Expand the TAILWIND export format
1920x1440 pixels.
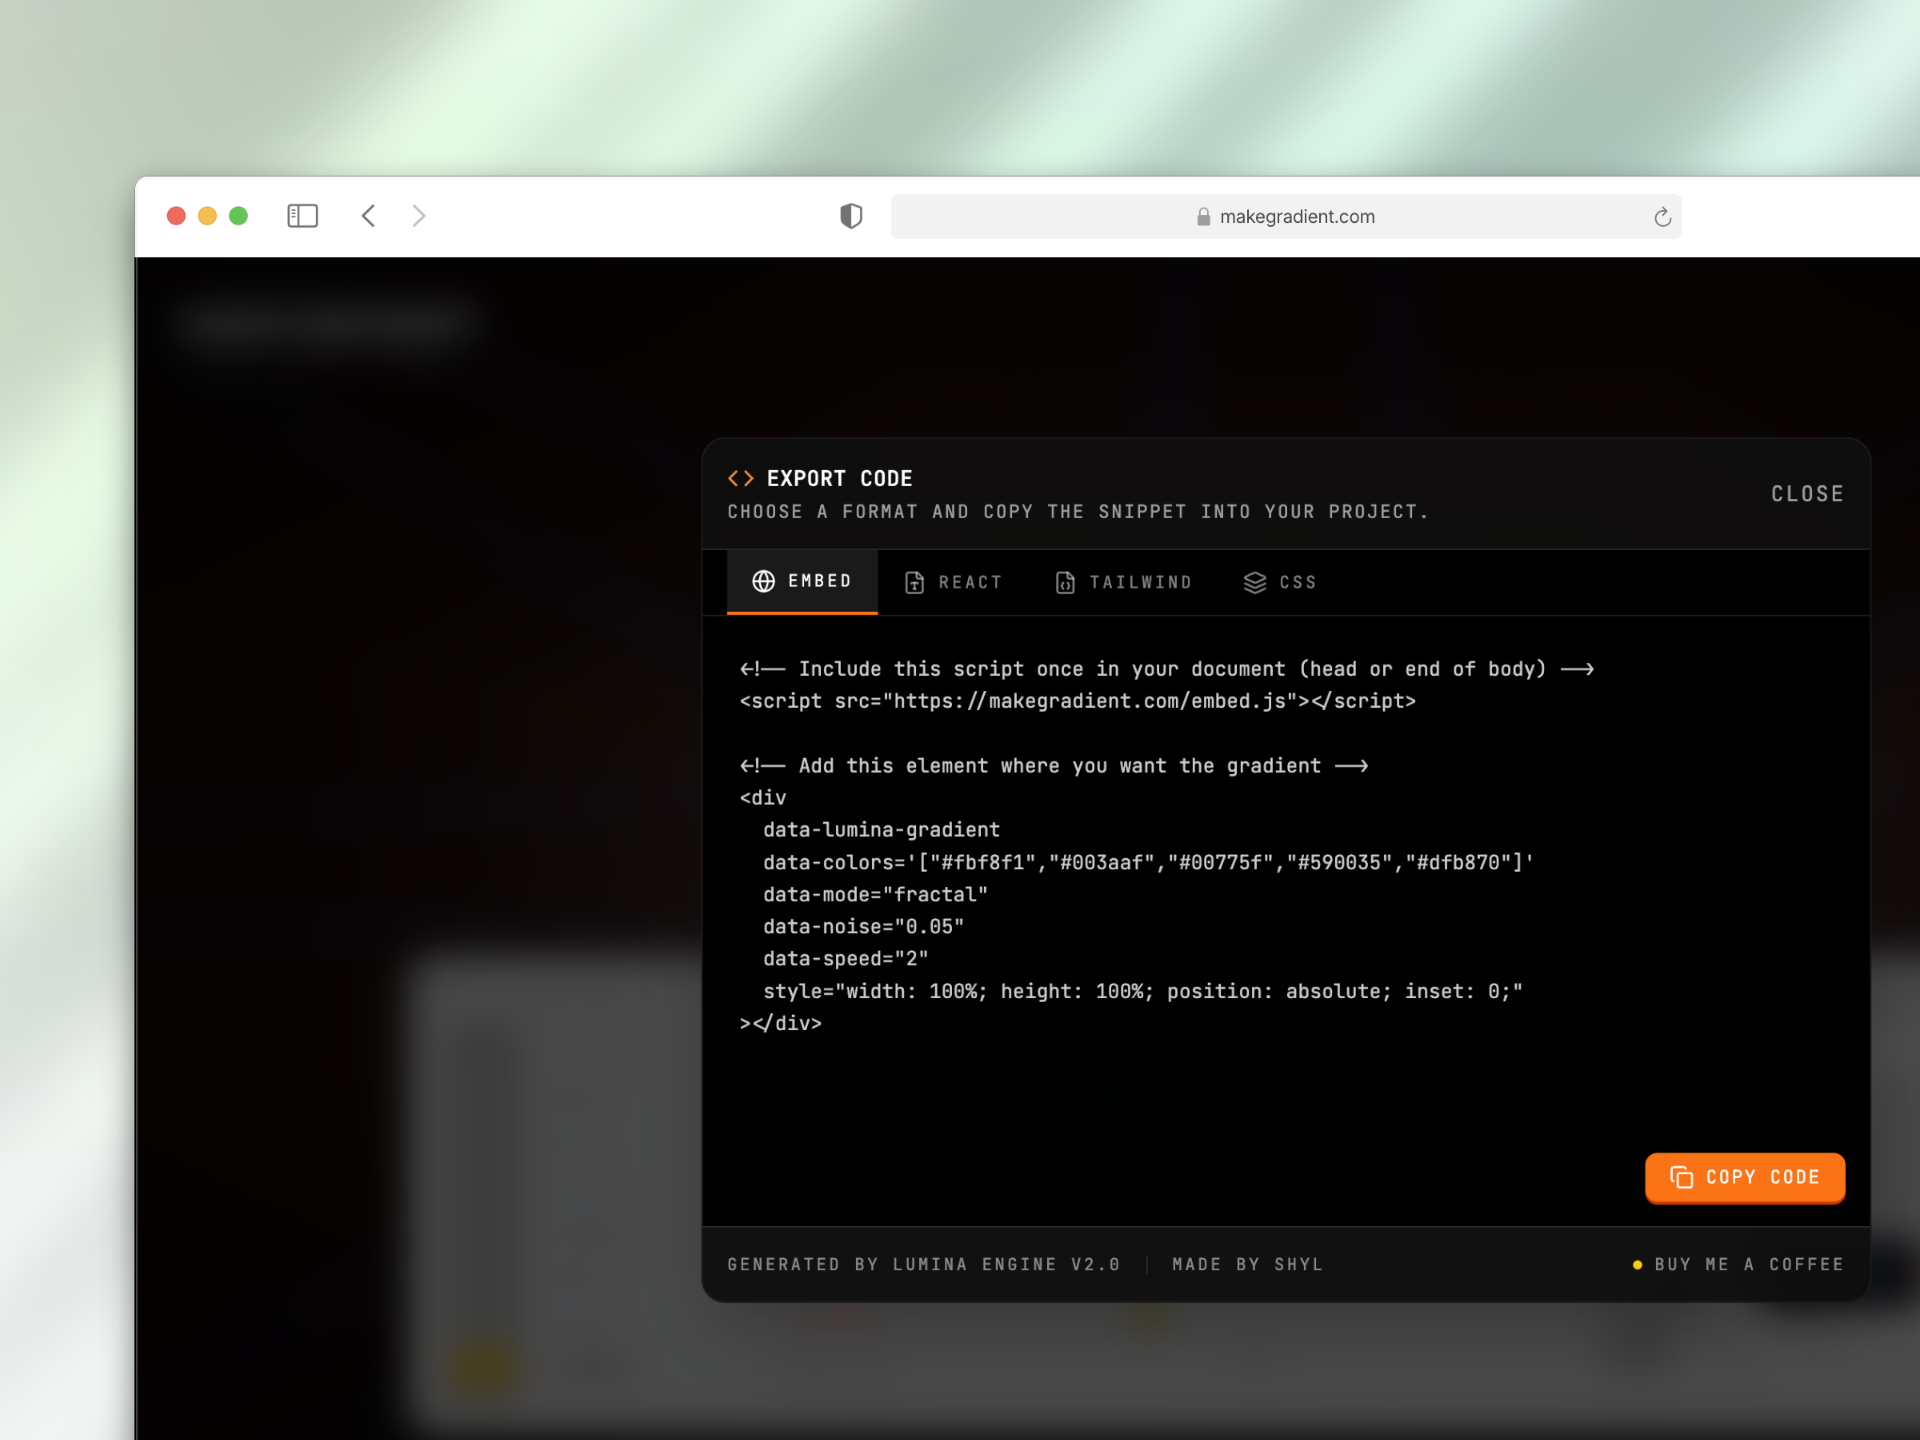[x=1123, y=582]
